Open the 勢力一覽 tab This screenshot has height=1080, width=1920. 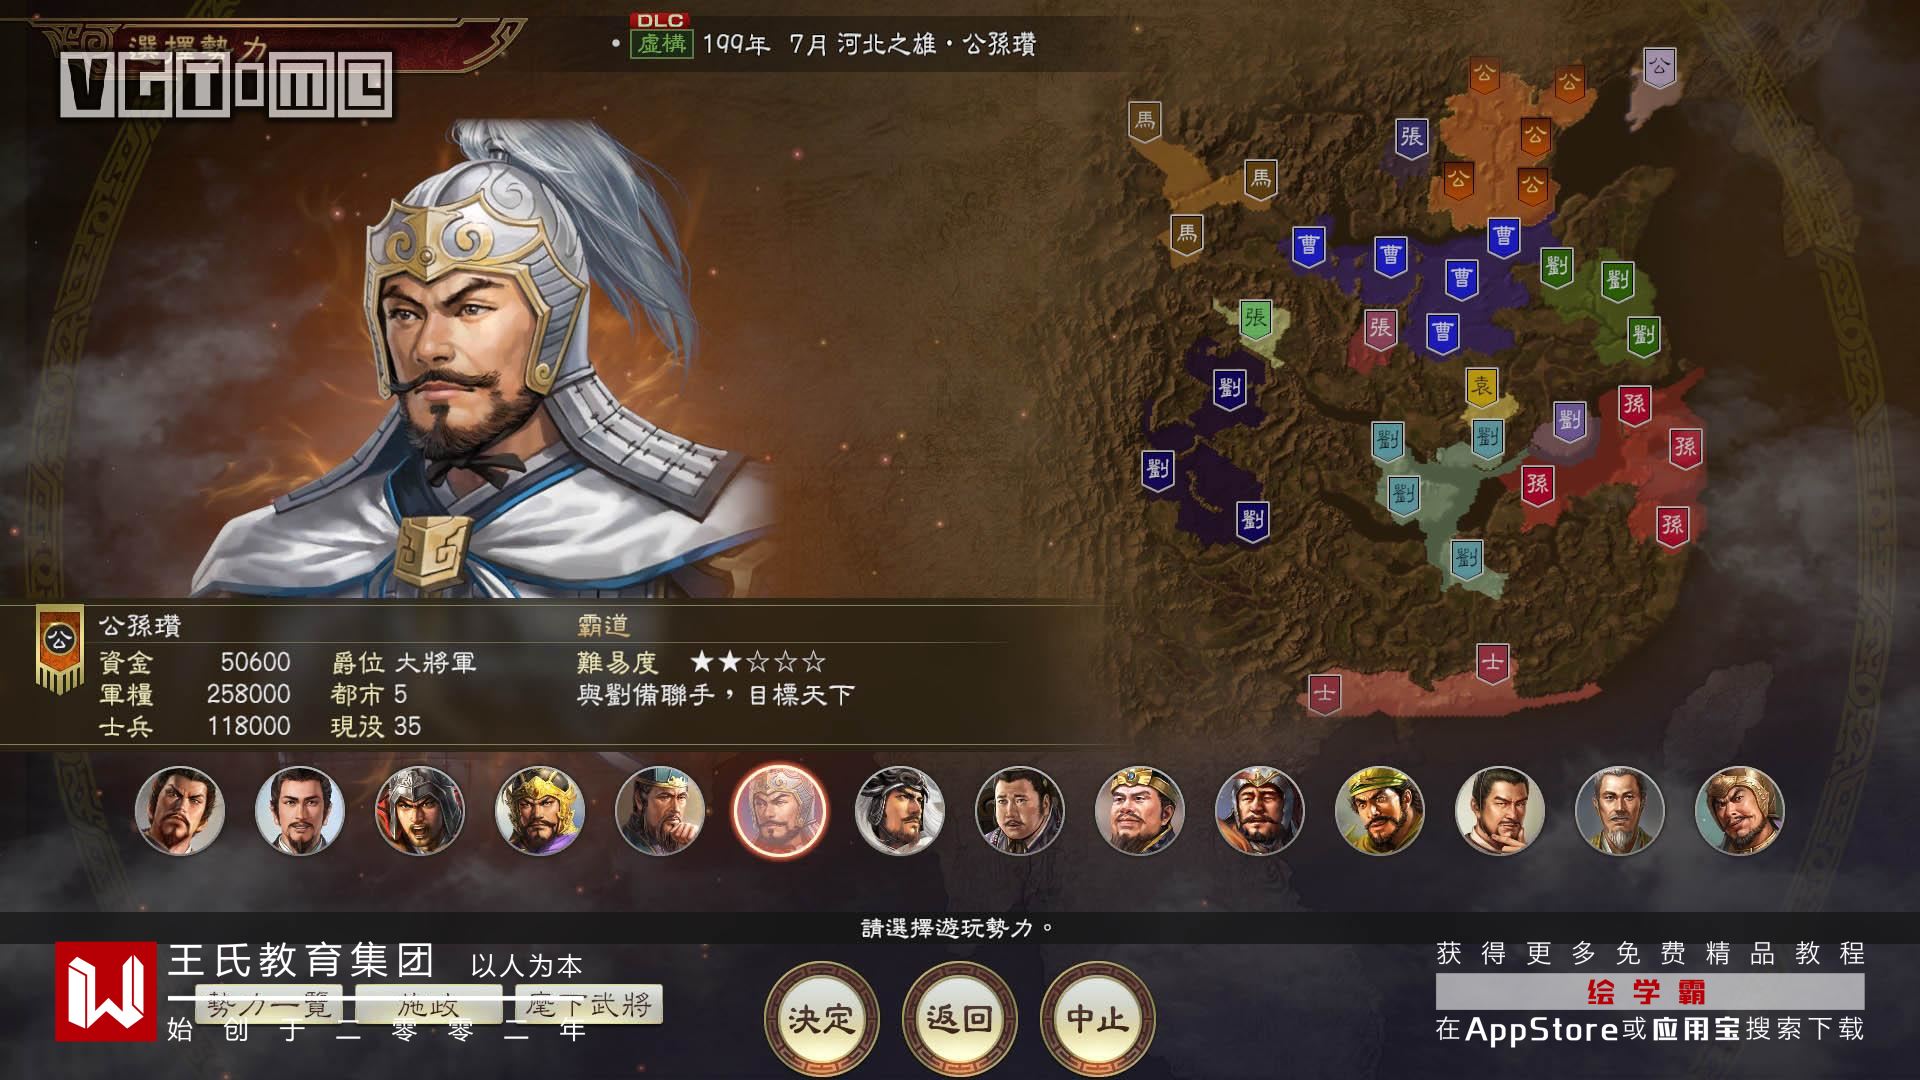point(269,1005)
